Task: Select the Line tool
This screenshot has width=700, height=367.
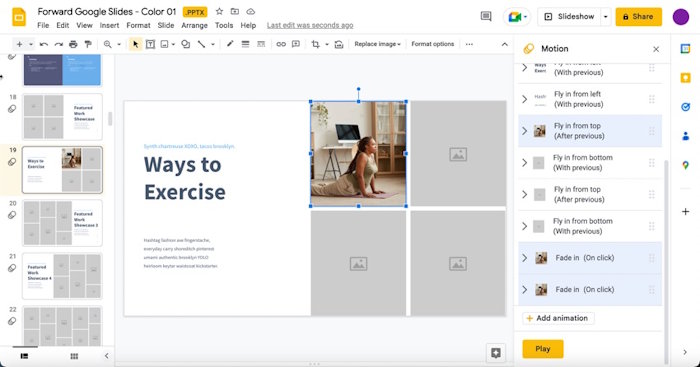Action: tap(201, 44)
